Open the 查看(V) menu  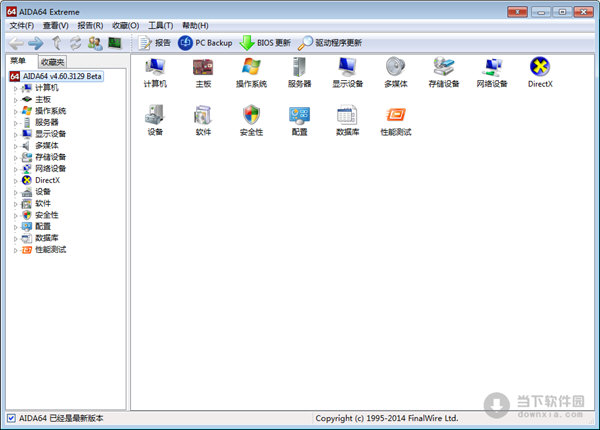(x=55, y=26)
